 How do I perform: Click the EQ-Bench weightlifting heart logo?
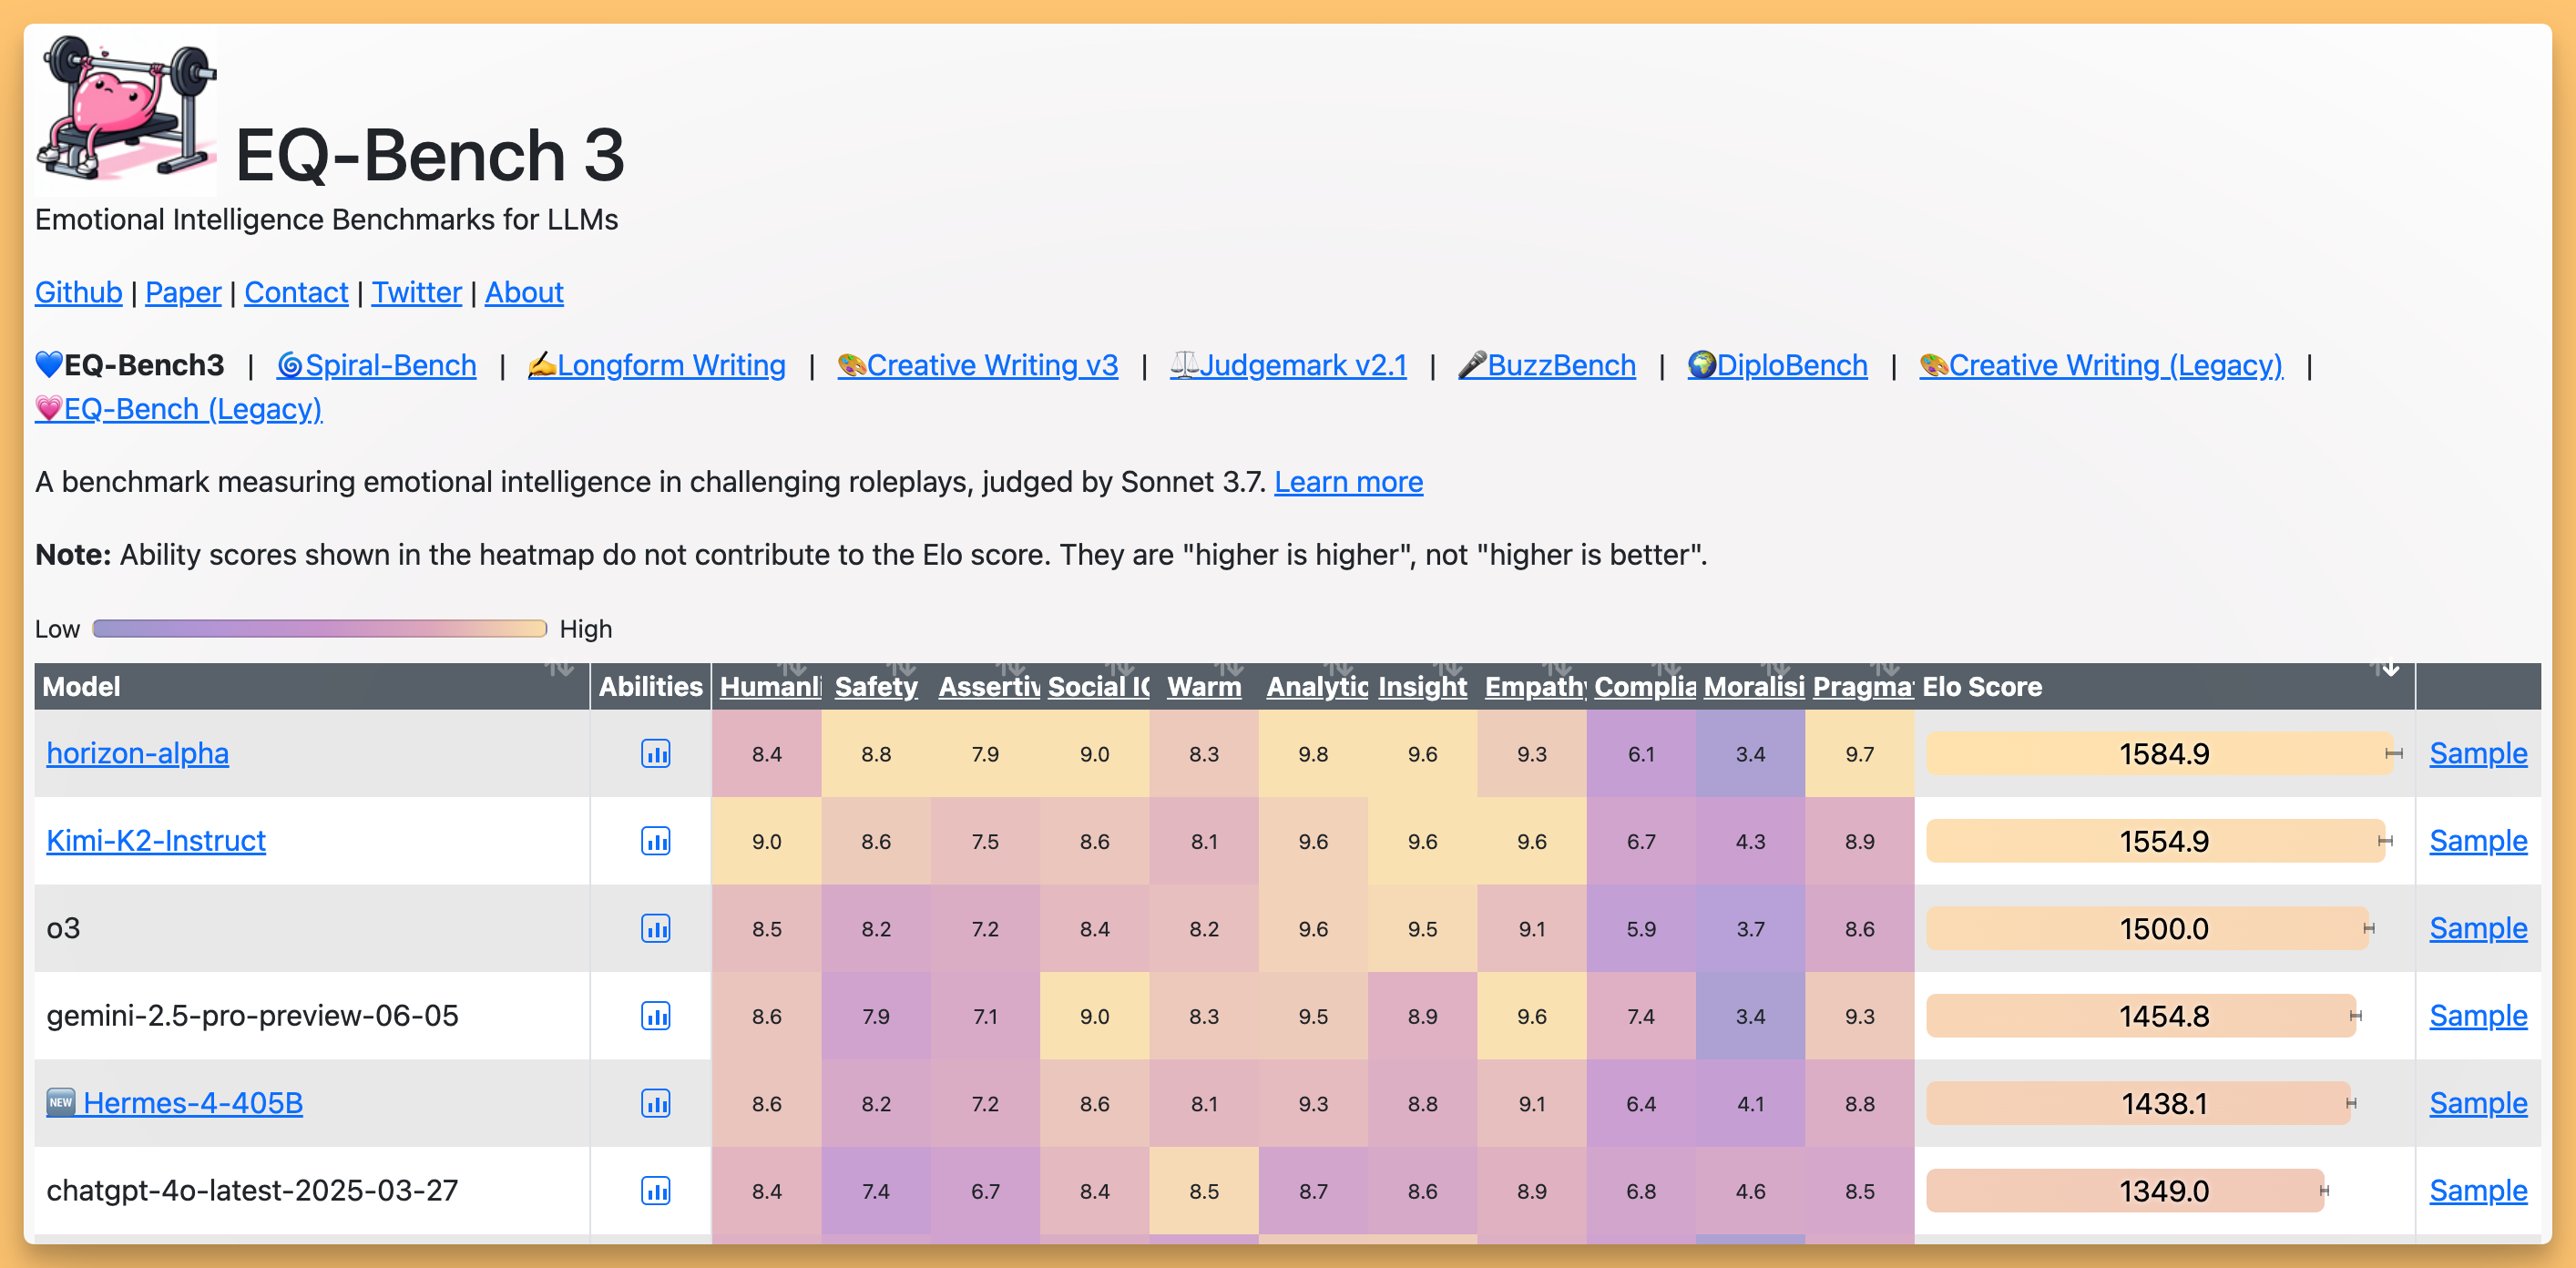pos(125,110)
